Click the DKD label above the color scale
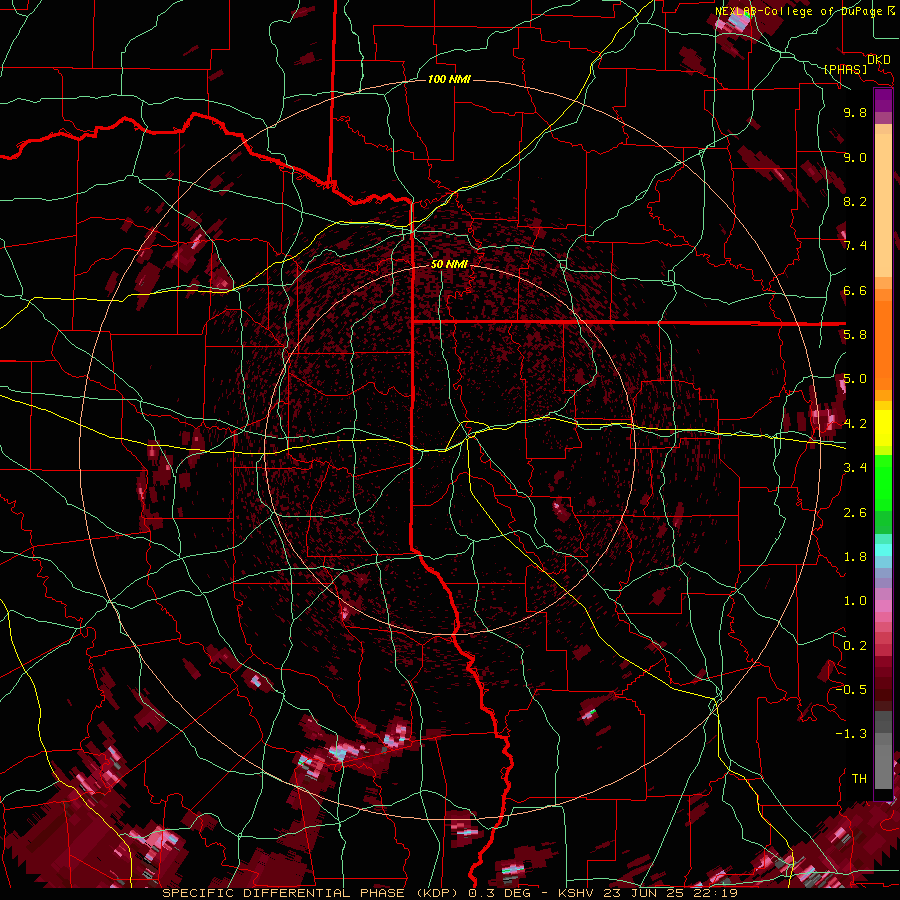 coord(879,60)
